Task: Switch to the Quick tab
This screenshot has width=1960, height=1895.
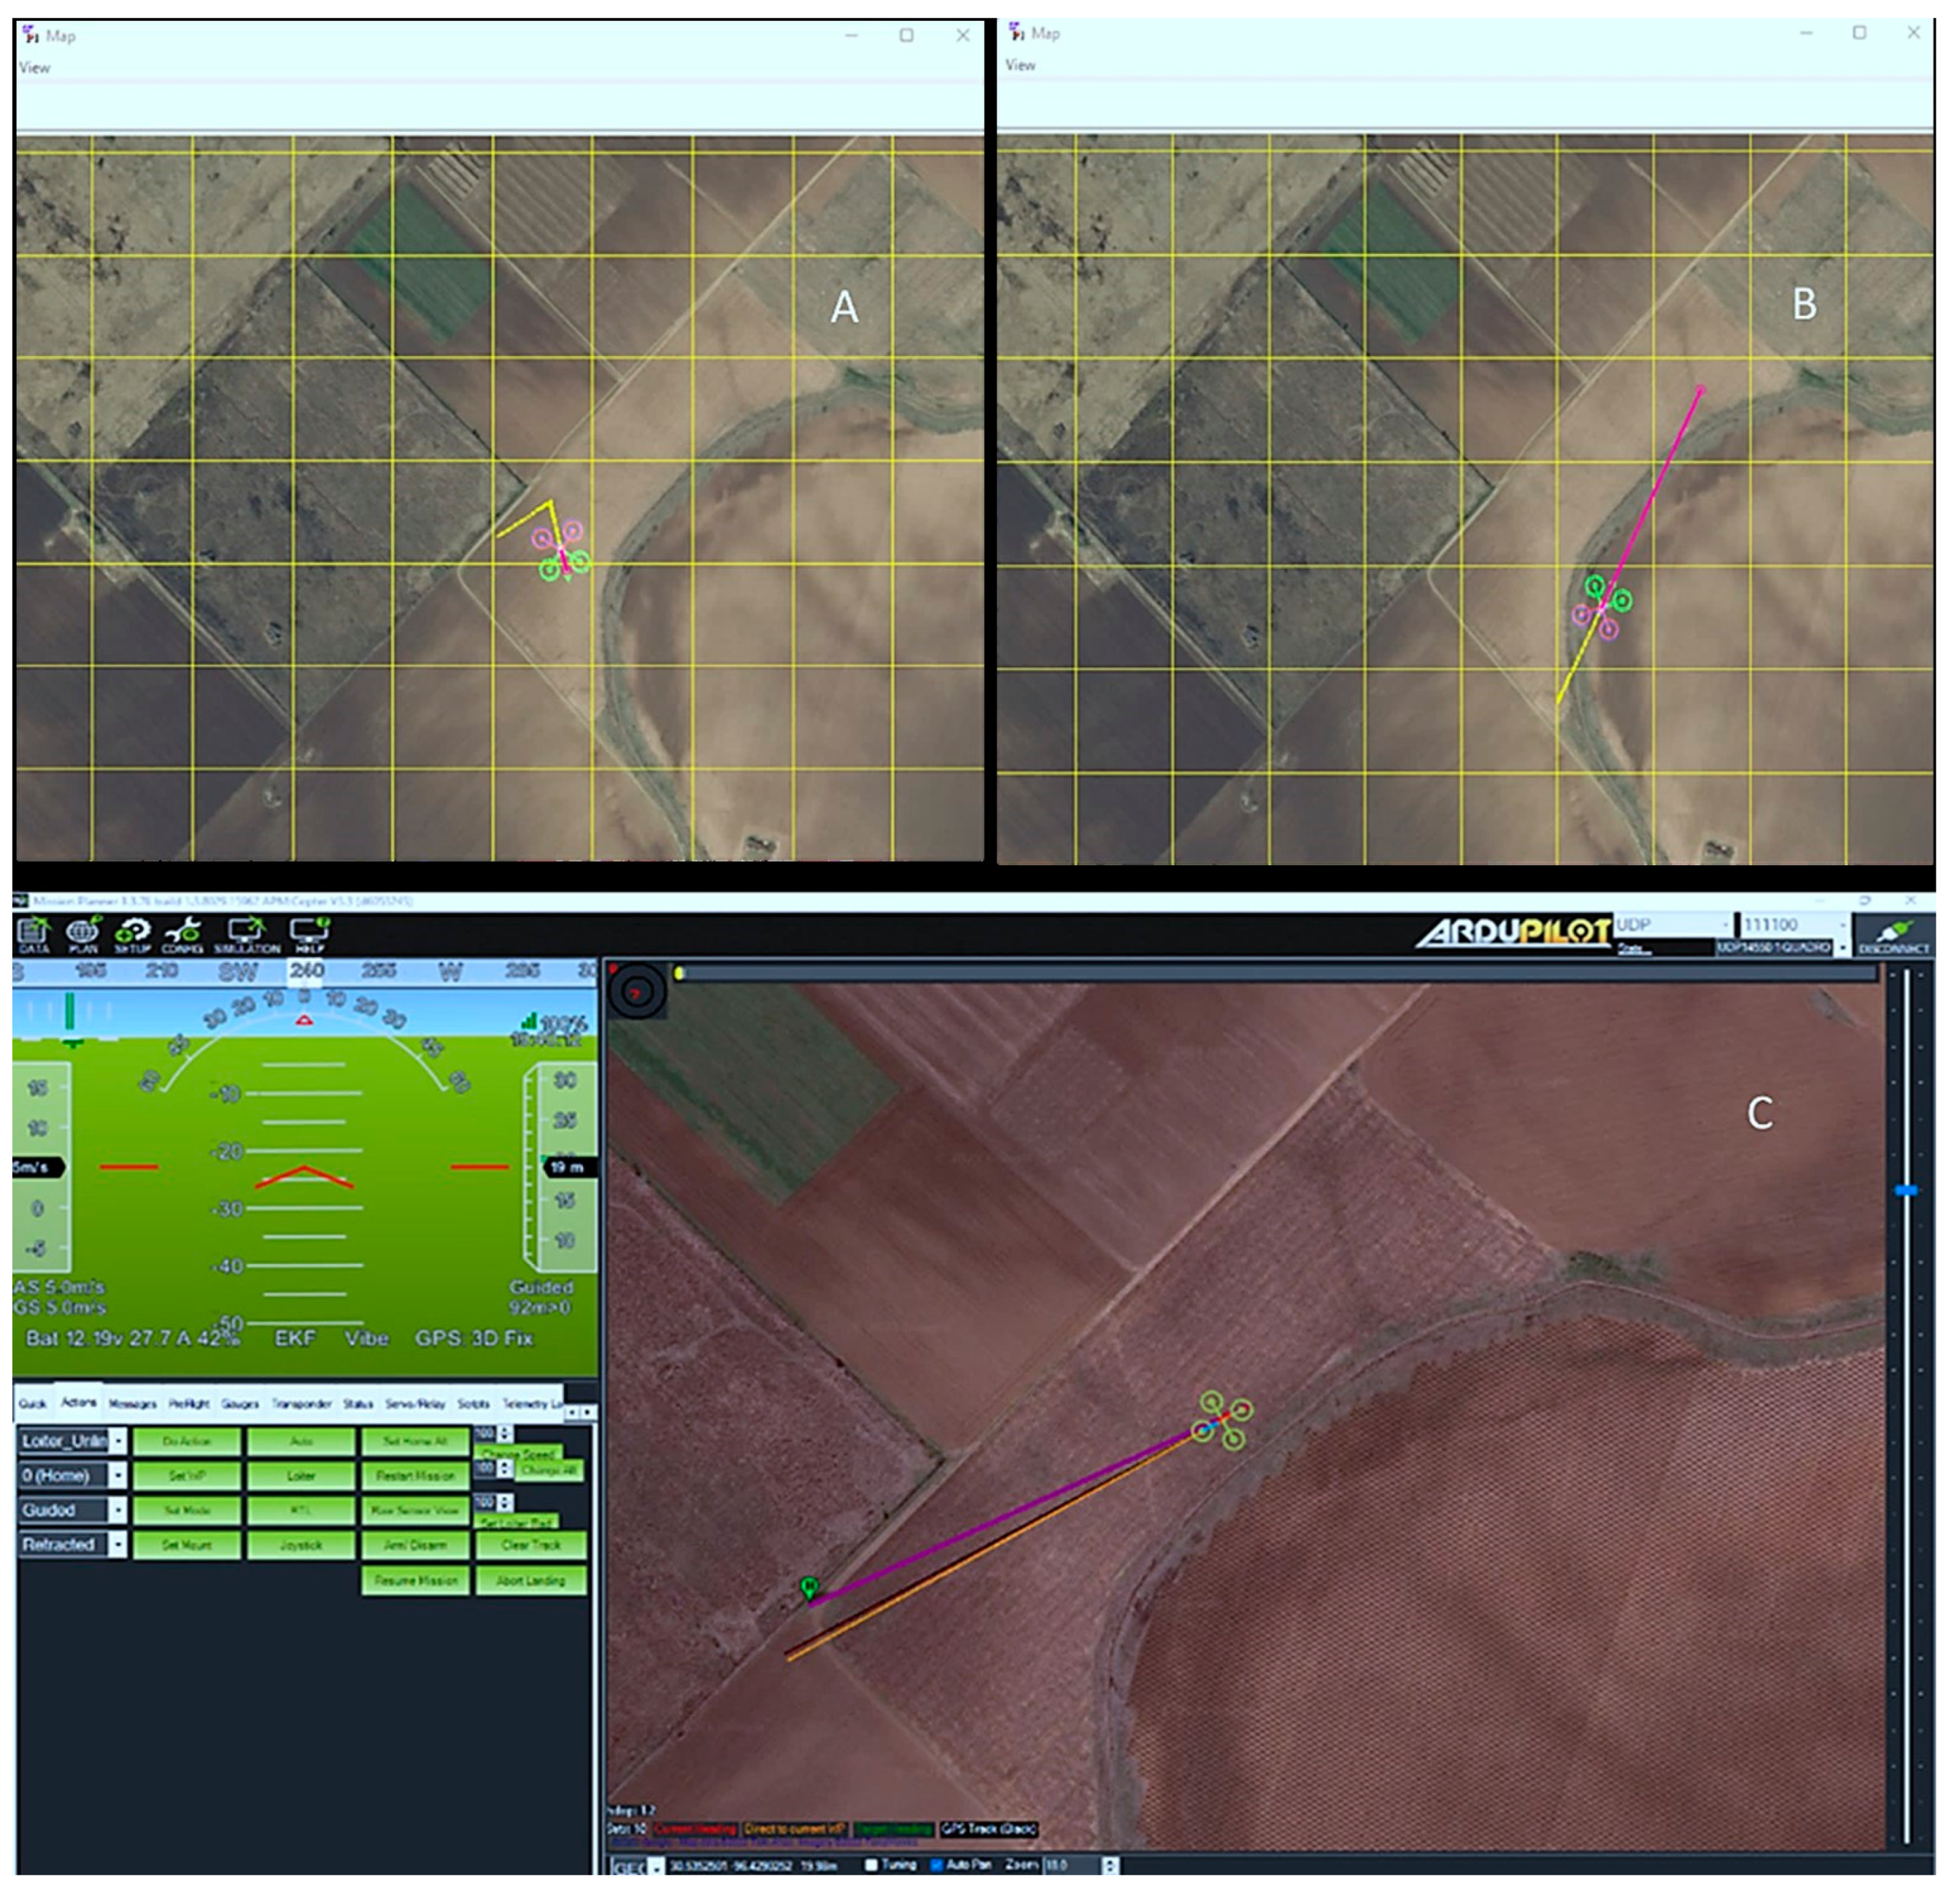Action: [32, 1404]
